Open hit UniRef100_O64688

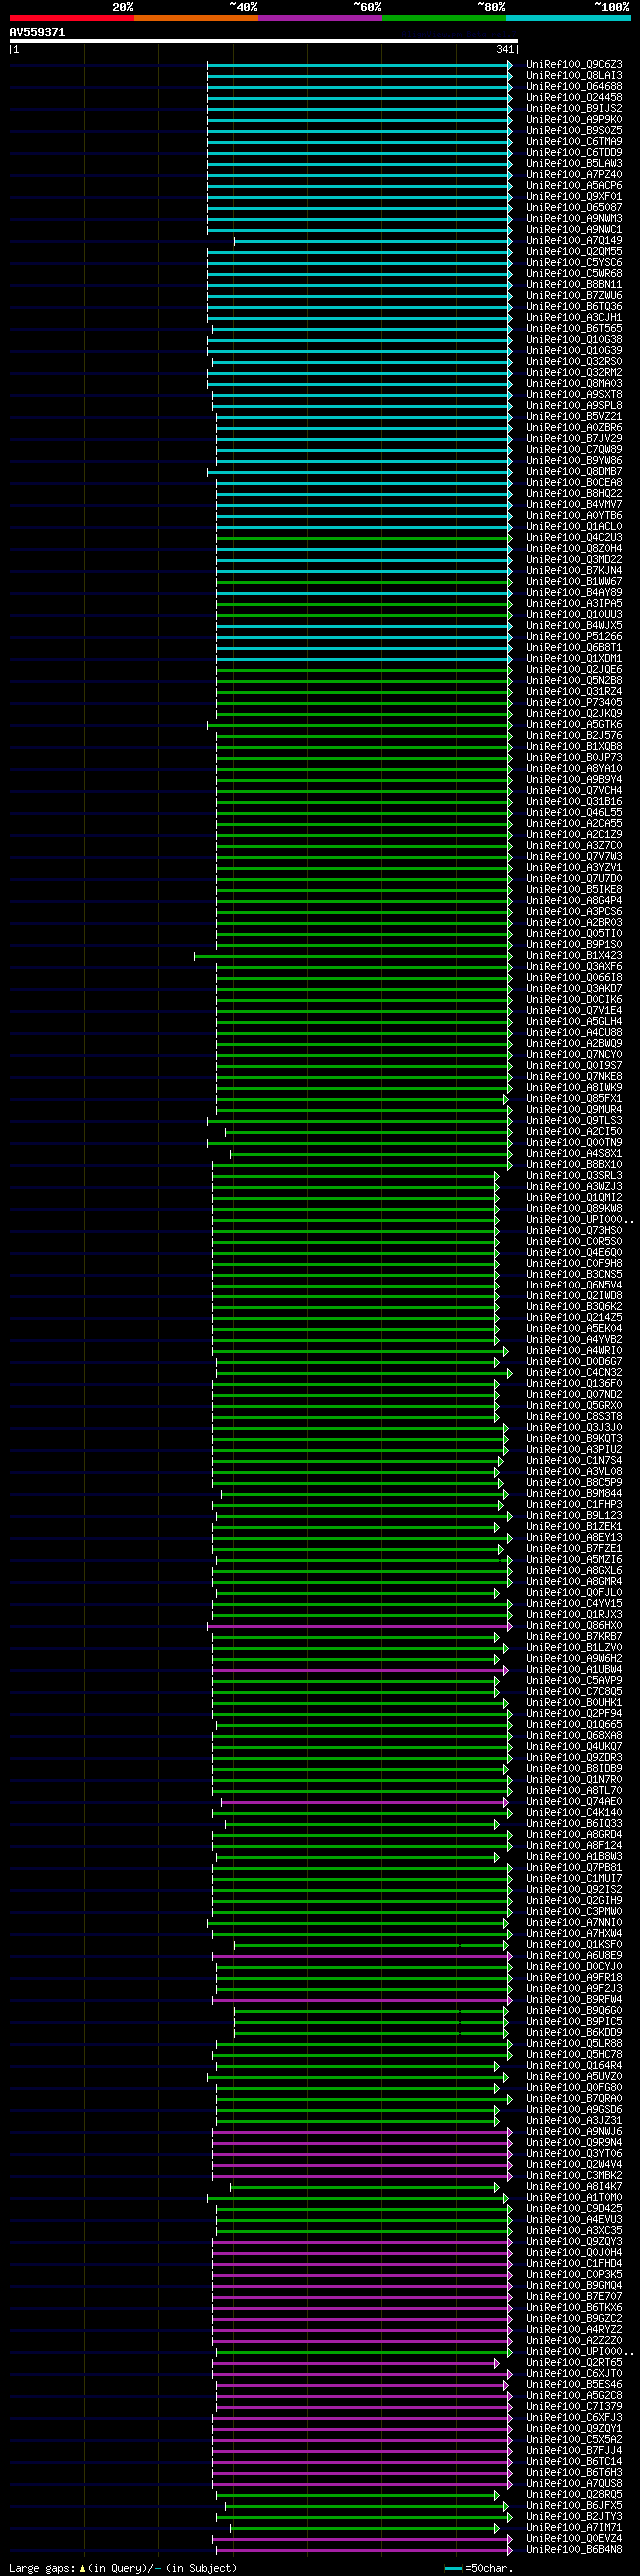(x=574, y=87)
